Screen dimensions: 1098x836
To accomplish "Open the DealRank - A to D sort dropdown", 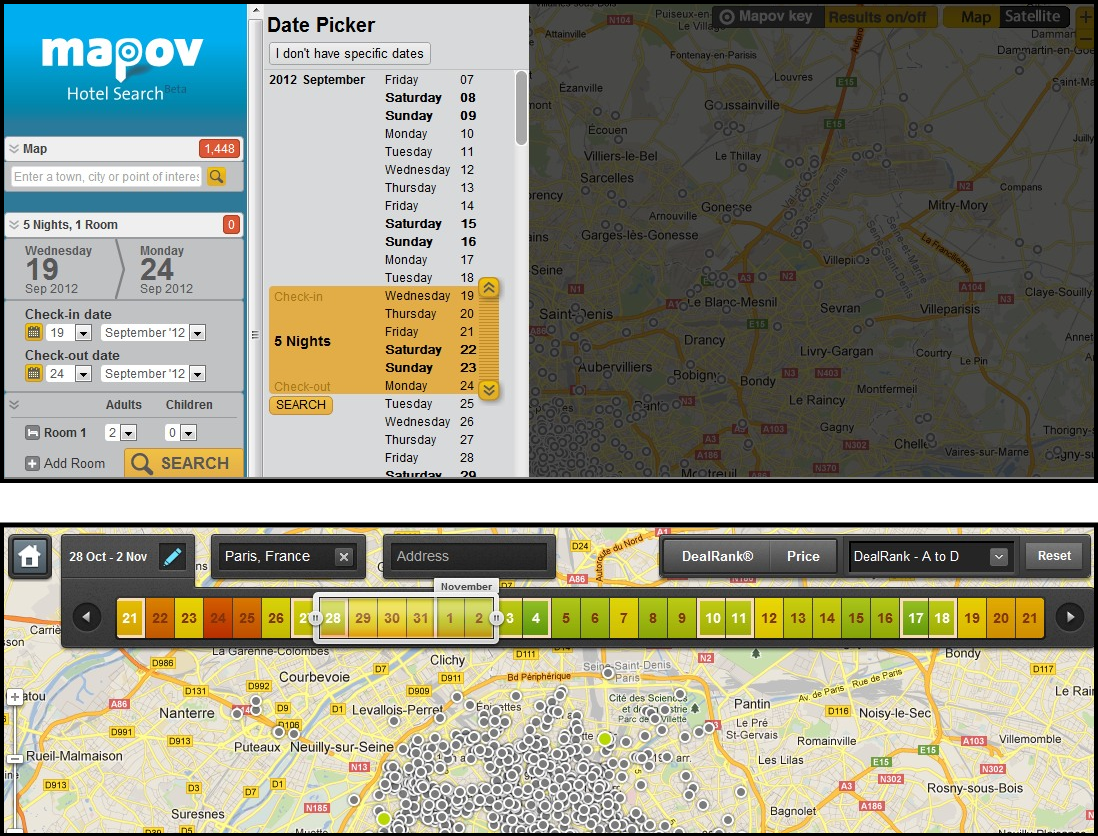I will pyautogui.click(x=998, y=557).
